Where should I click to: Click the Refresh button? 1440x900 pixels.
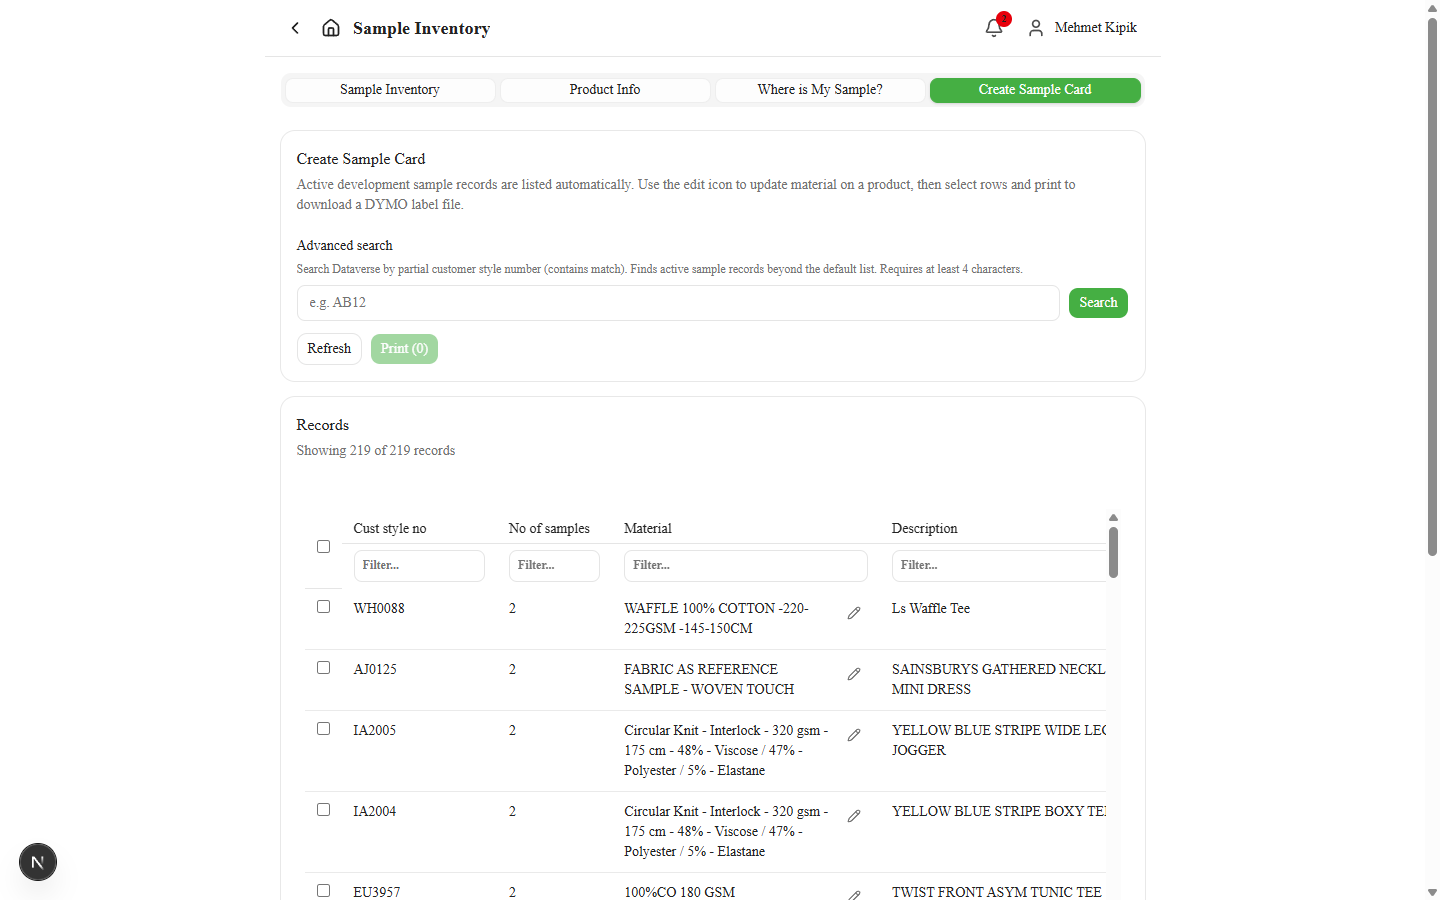tap(329, 349)
